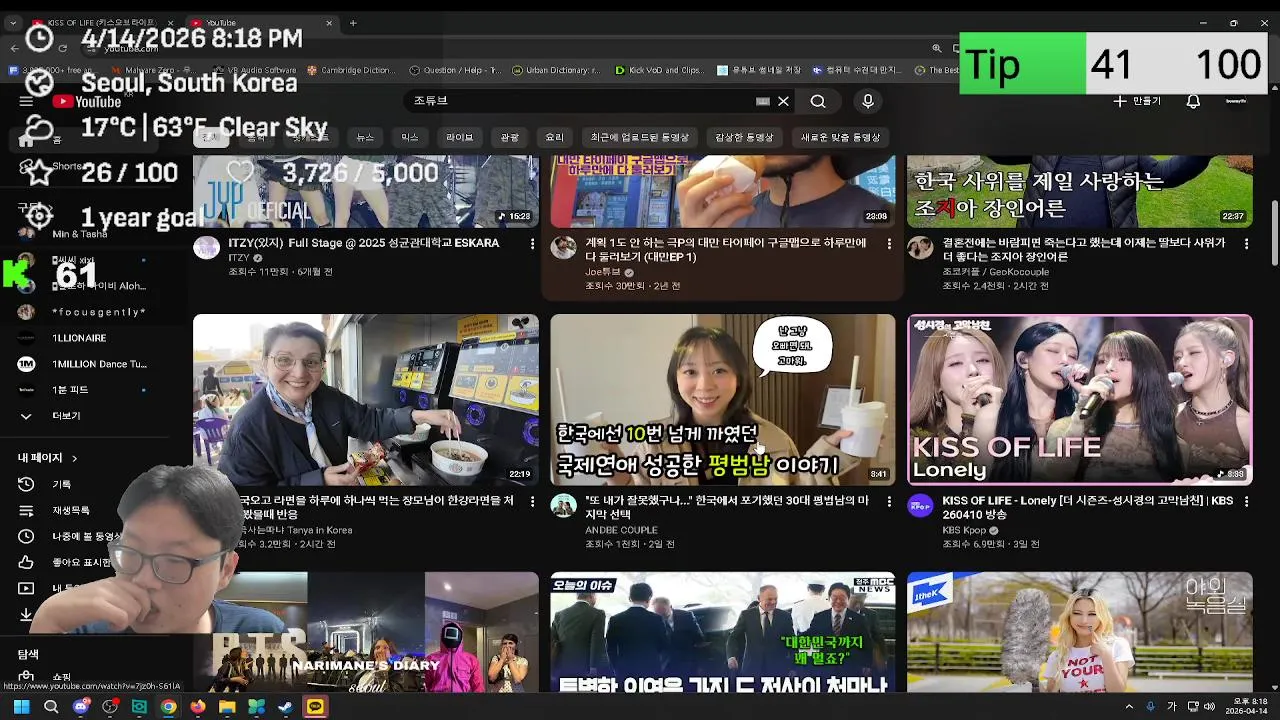Viewport: 1280px width, 720px height.
Task: Select the 믹스 filter chip
Action: (410, 137)
